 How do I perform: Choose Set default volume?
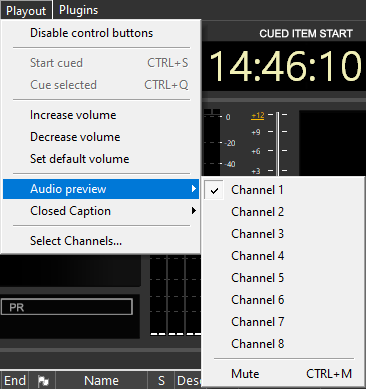pyautogui.click(x=101, y=159)
